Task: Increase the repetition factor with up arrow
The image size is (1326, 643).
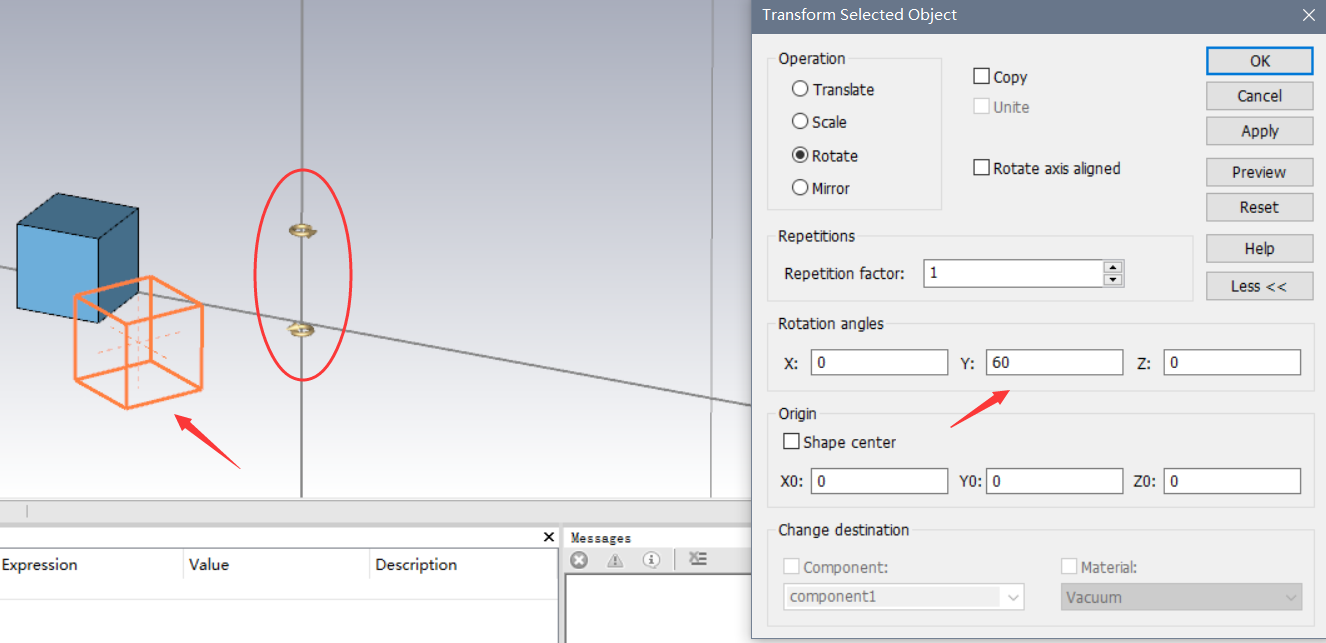Action: 1113,267
